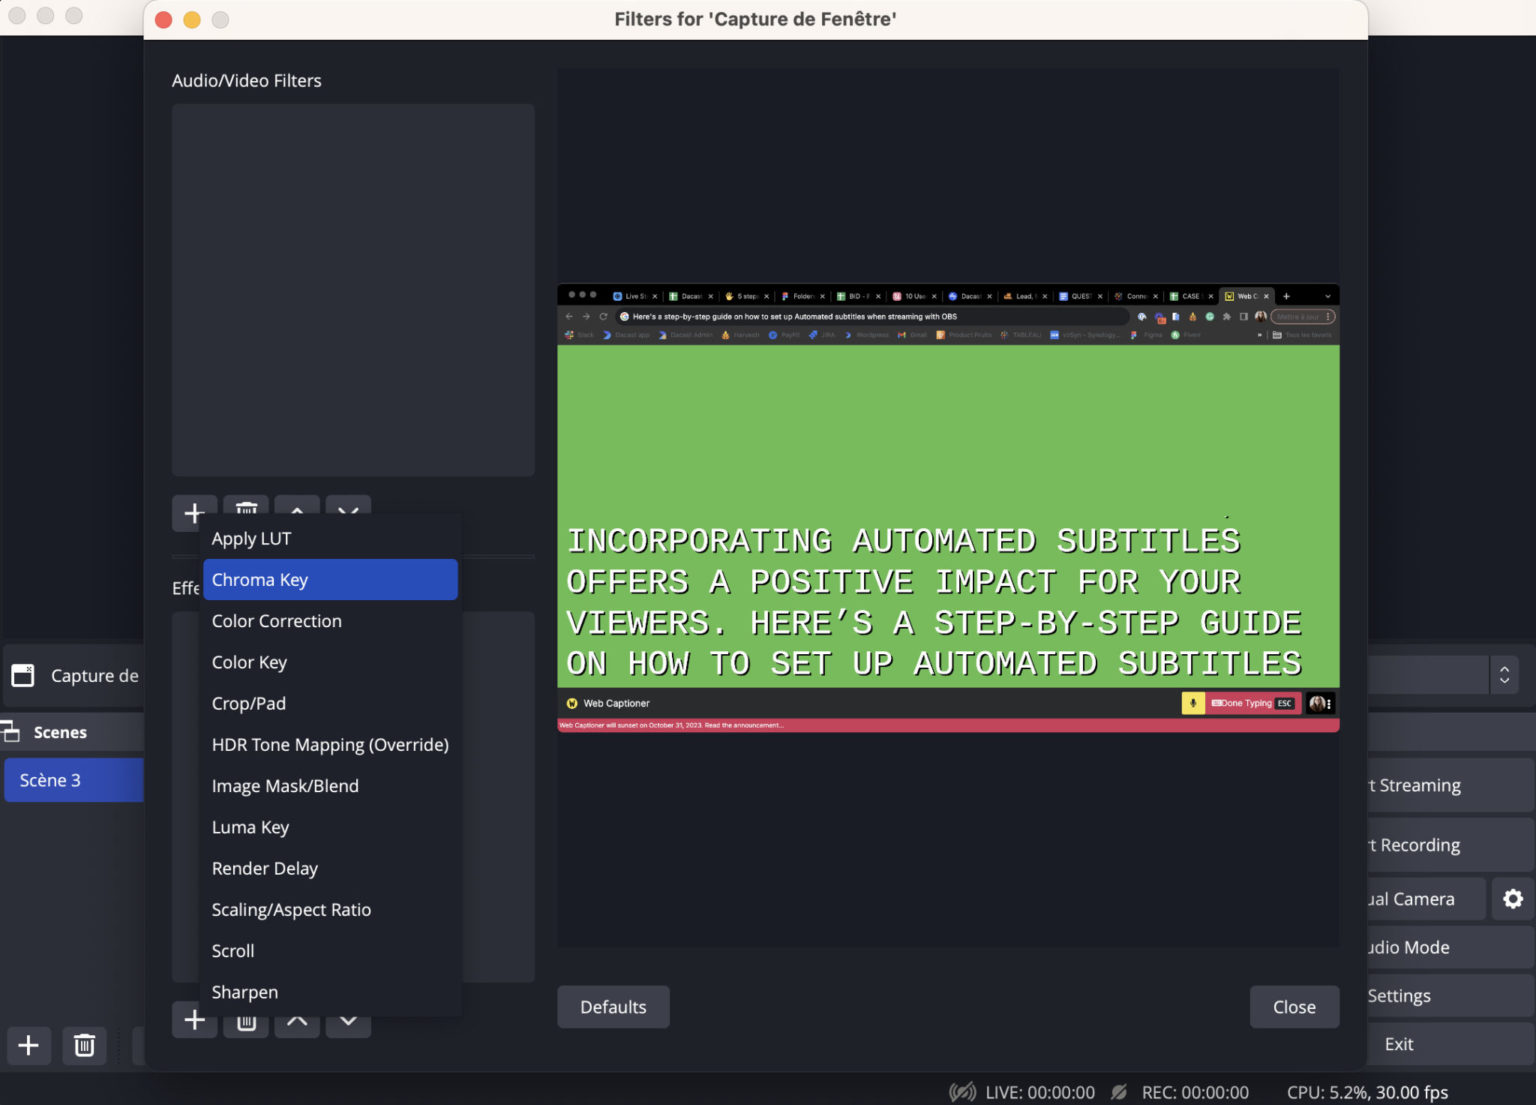1536x1105 pixels.
Task: Click the up-arrow icon to move filter up
Action: click(297, 513)
